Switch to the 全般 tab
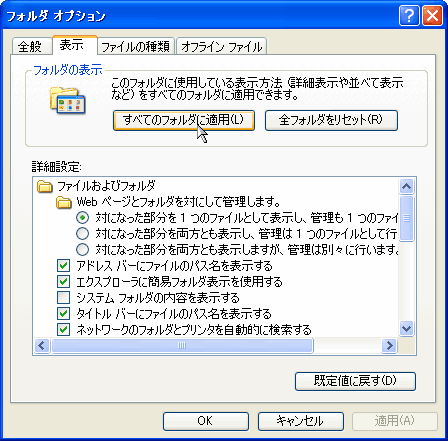448x441 pixels. click(32, 46)
